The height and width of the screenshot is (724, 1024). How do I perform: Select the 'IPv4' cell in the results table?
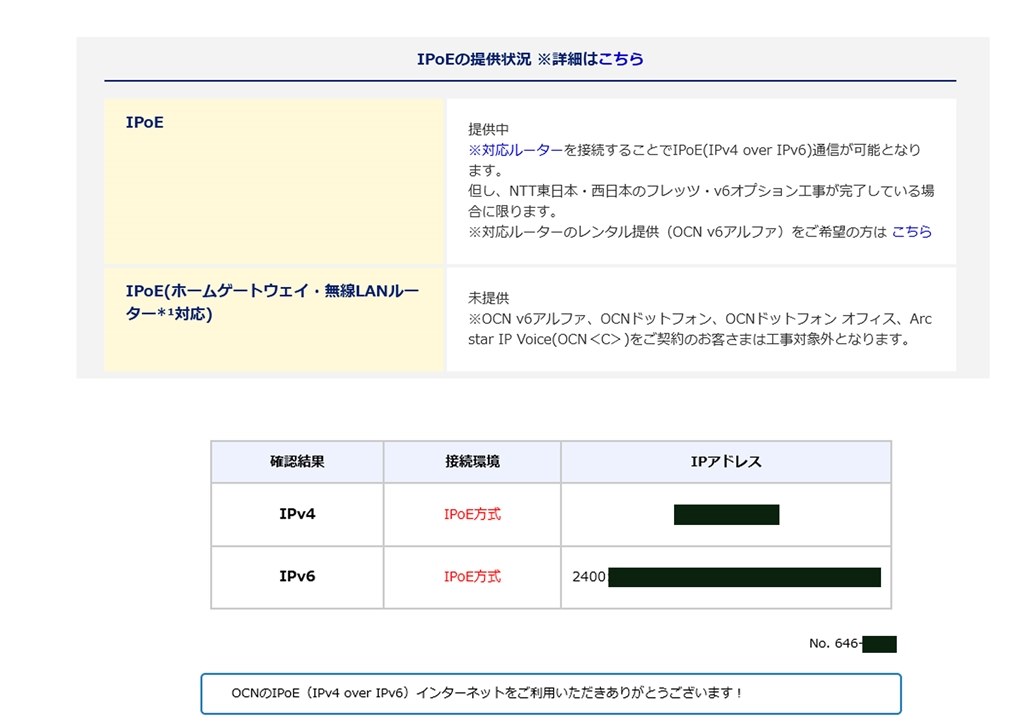click(297, 514)
